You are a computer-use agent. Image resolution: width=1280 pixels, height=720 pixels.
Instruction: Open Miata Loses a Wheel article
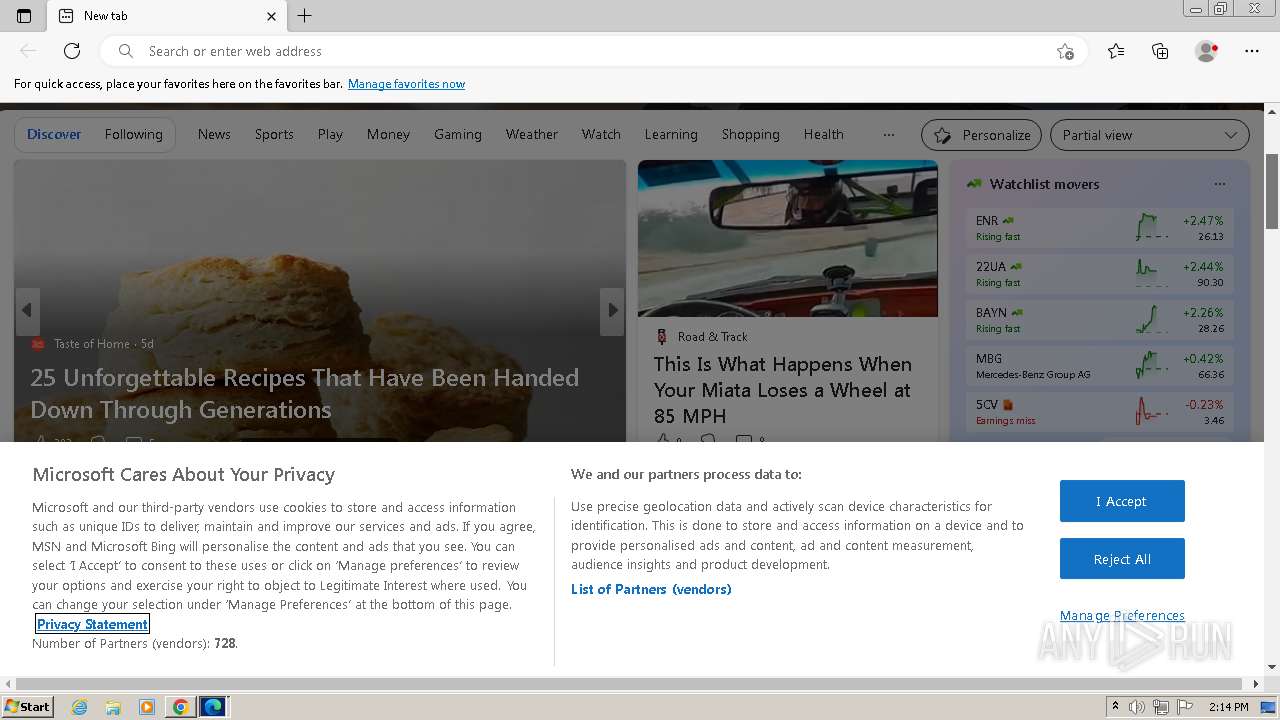783,390
